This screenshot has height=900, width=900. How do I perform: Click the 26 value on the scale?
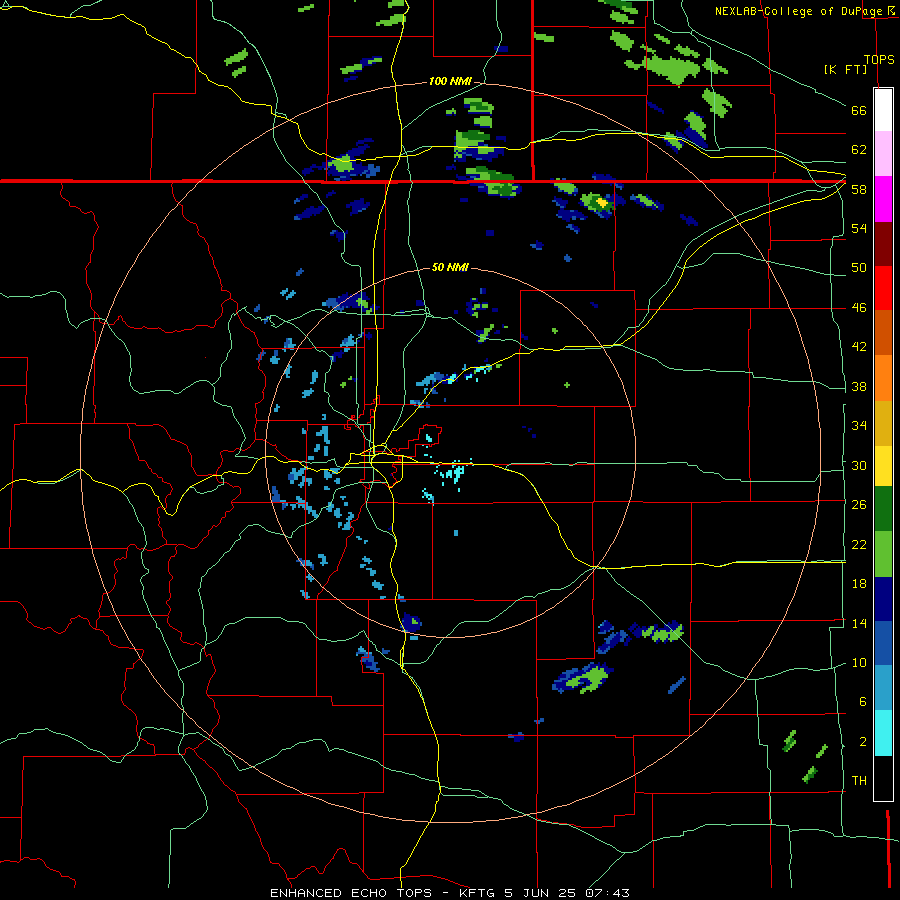pyautogui.click(x=859, y=505)
